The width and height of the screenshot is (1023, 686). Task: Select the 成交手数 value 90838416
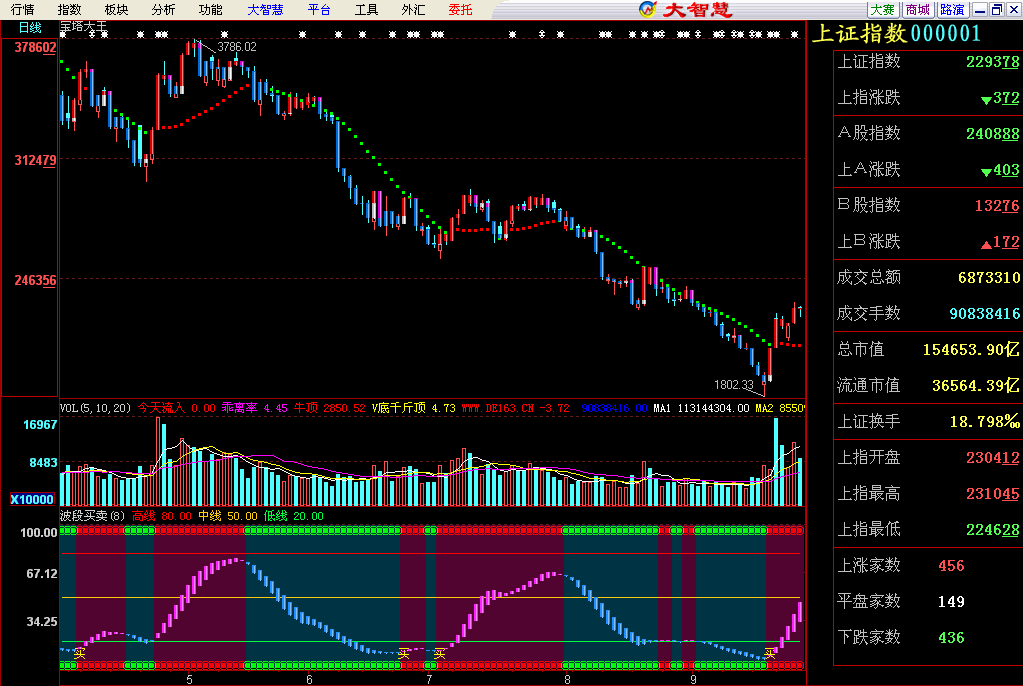985,313
